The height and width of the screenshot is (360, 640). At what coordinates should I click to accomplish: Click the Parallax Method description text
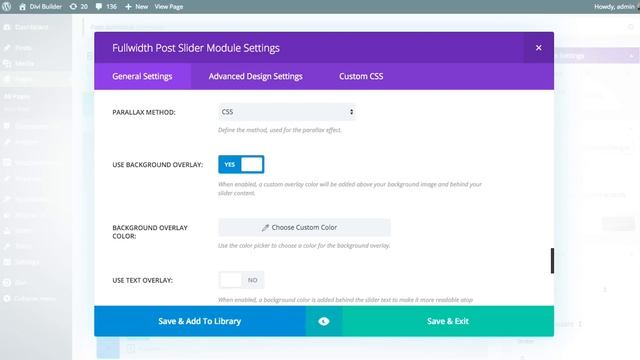coord(280,130)
